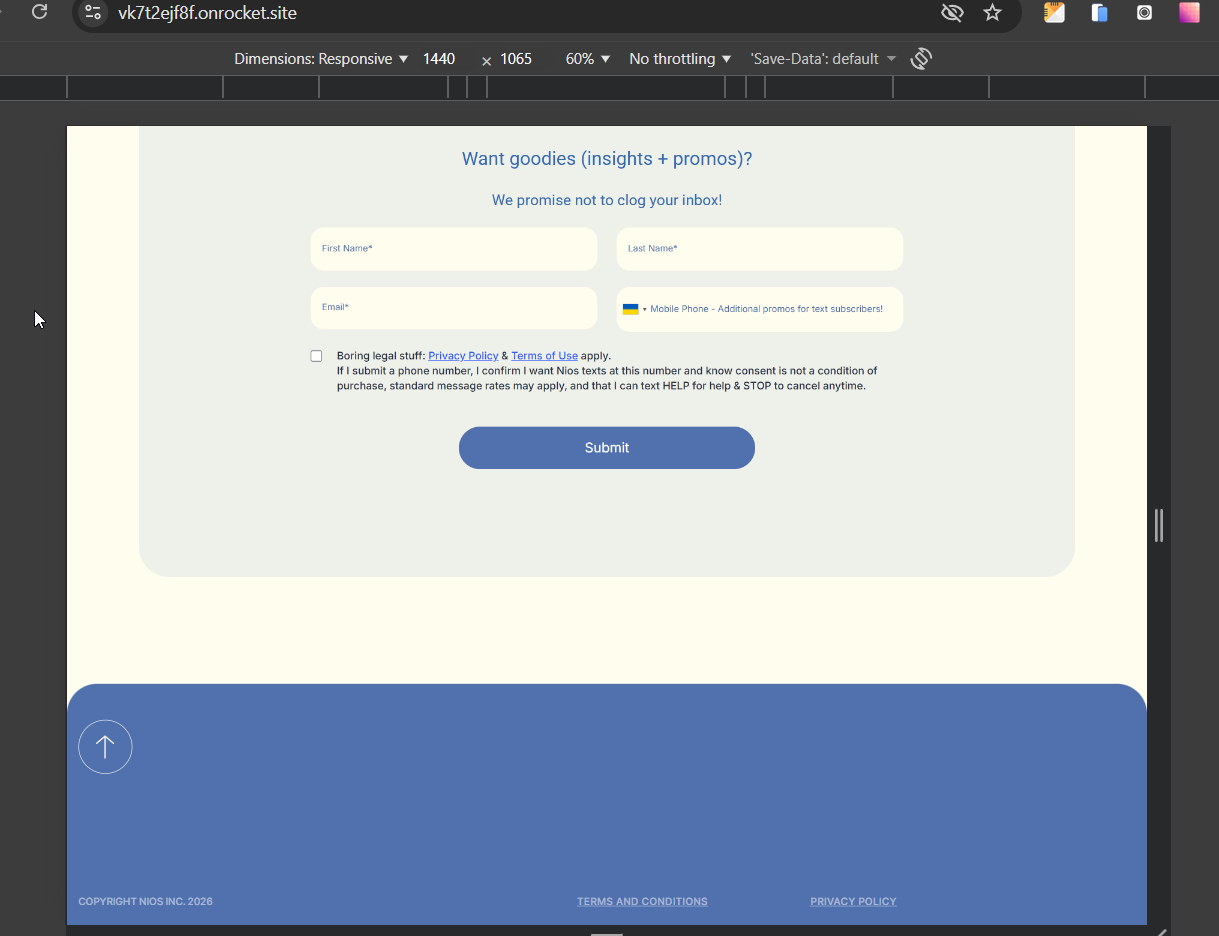Open the blue document extension icon
1219x936 pixels.
point(1100,13)
